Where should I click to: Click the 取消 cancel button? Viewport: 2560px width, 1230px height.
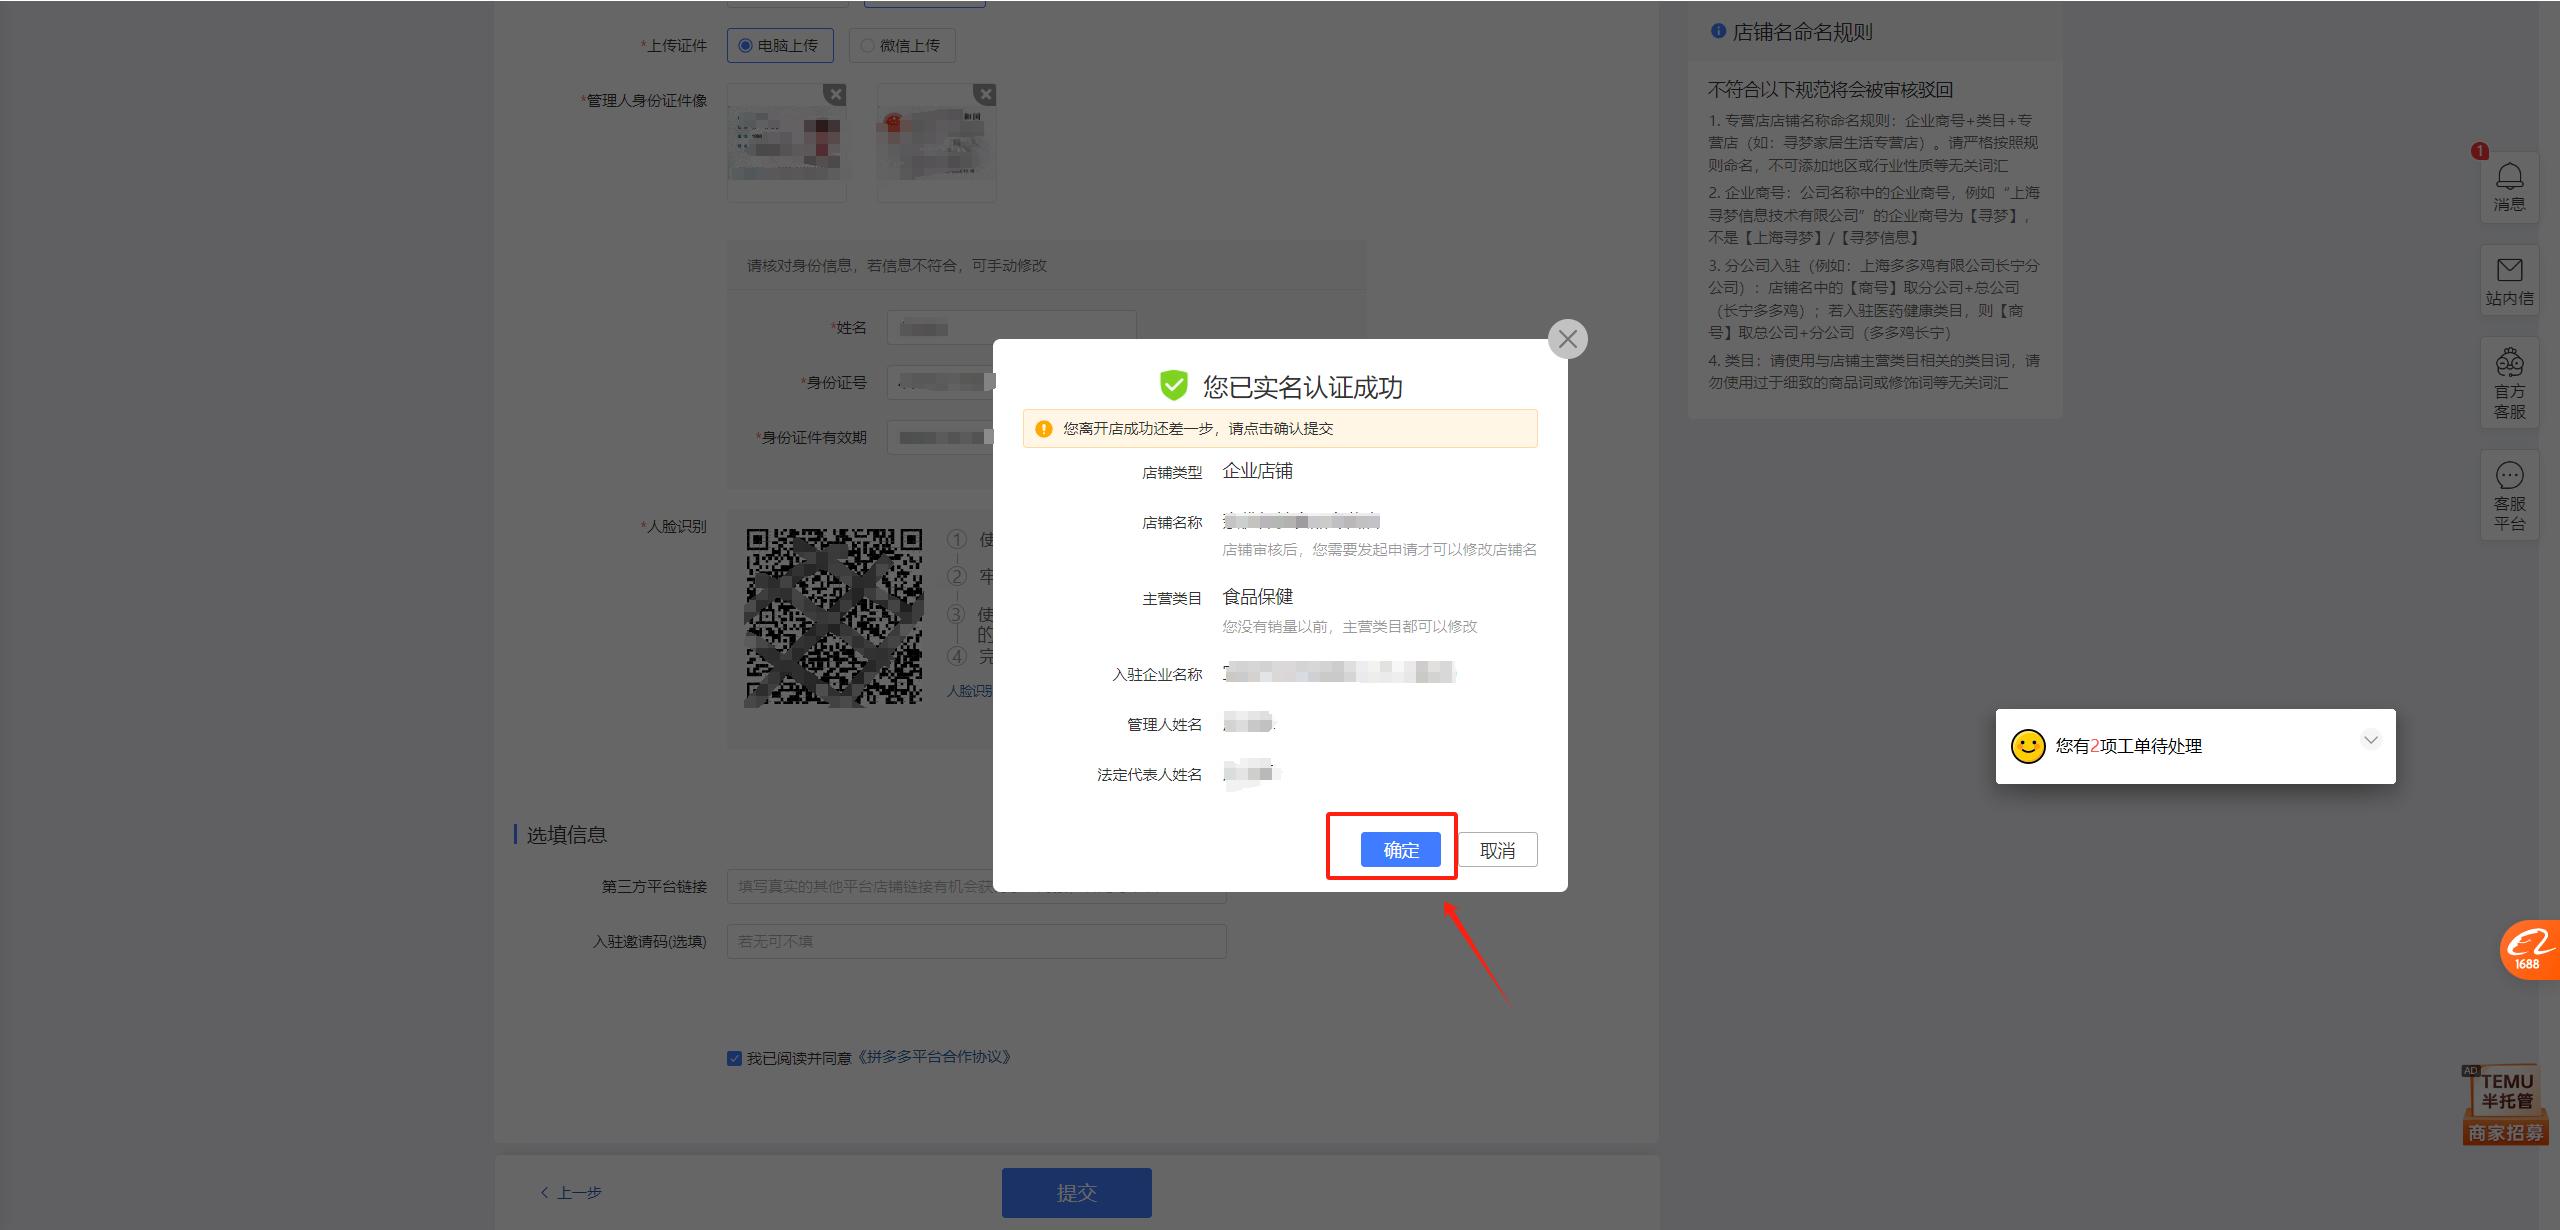click(1496, 849)
